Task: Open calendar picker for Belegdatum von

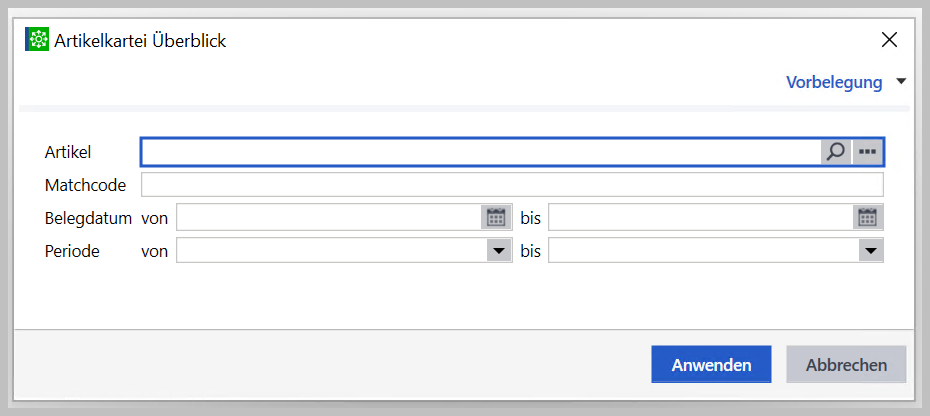Action: click(496, 217)
